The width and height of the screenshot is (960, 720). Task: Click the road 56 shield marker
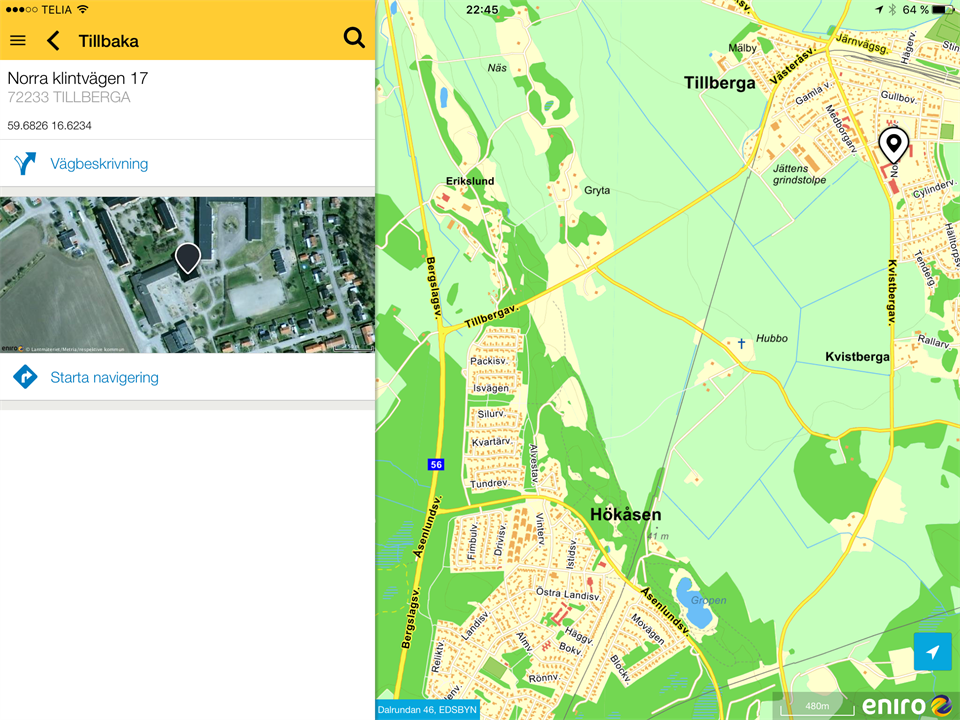point(435,464)
